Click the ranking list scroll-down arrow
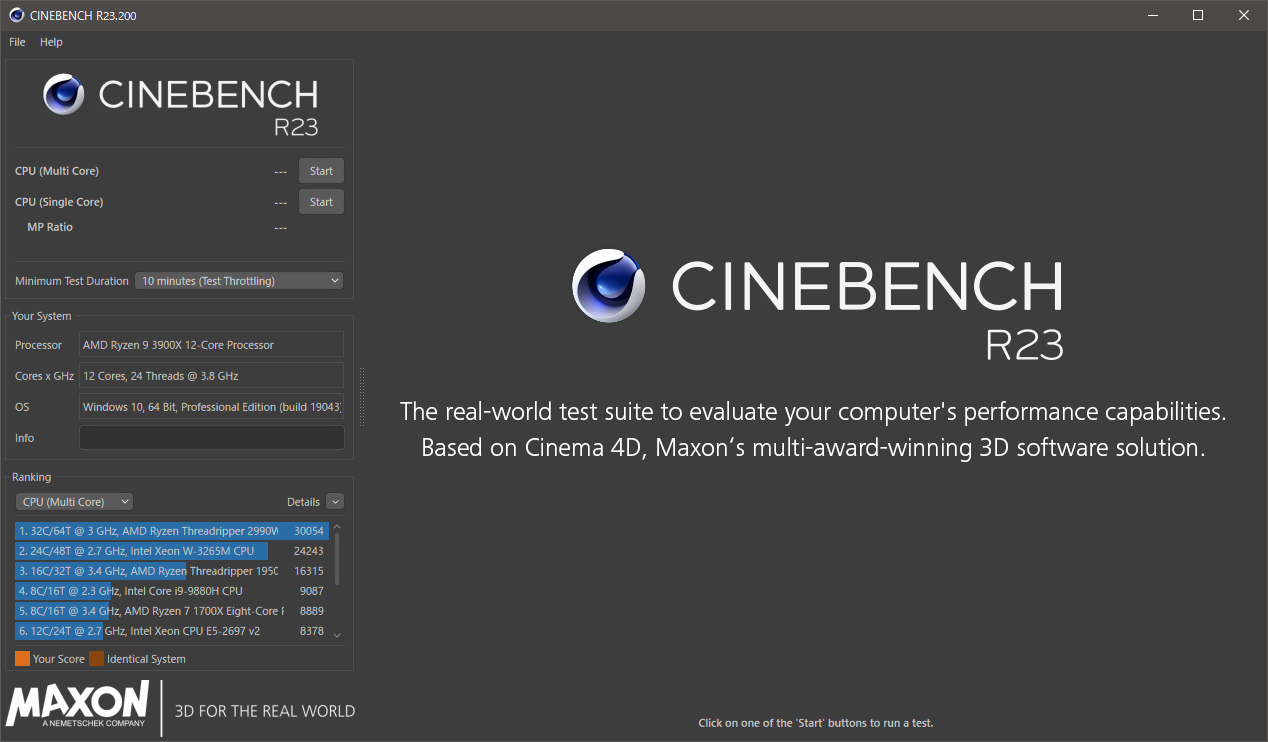1268x742 pixels. coord(337,635)
